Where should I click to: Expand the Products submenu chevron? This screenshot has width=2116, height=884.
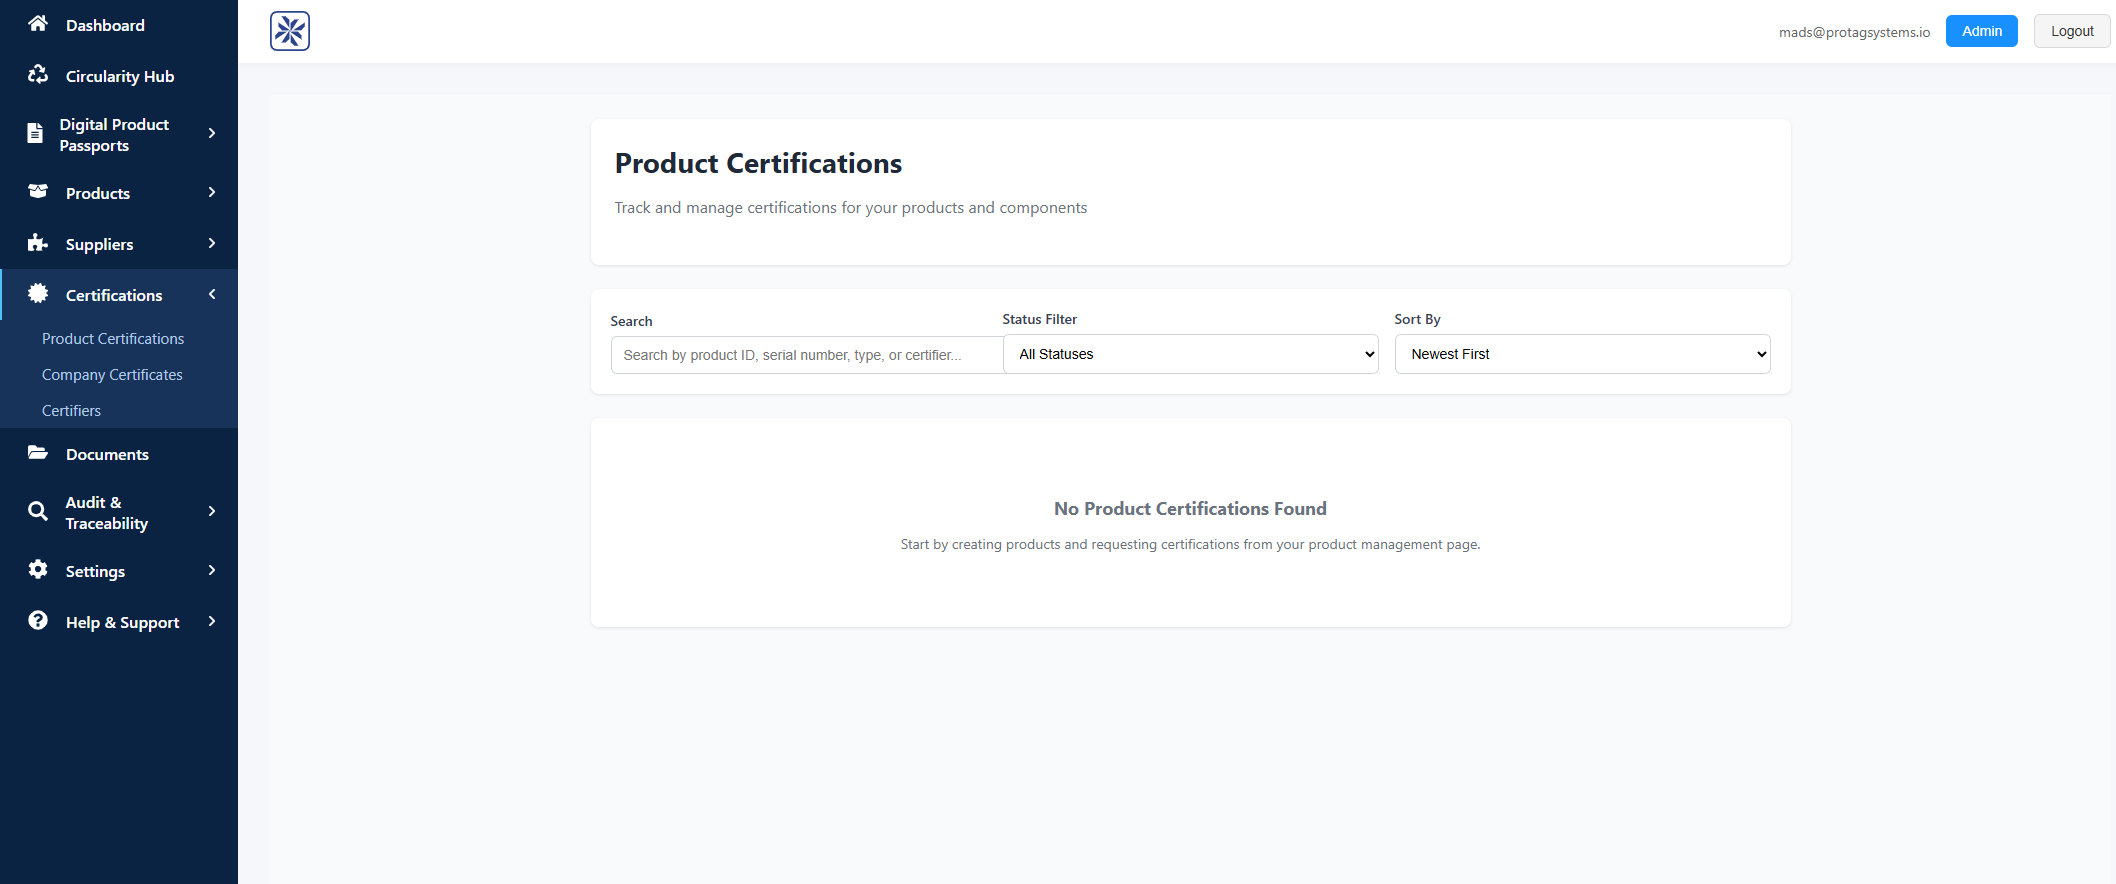212,192
